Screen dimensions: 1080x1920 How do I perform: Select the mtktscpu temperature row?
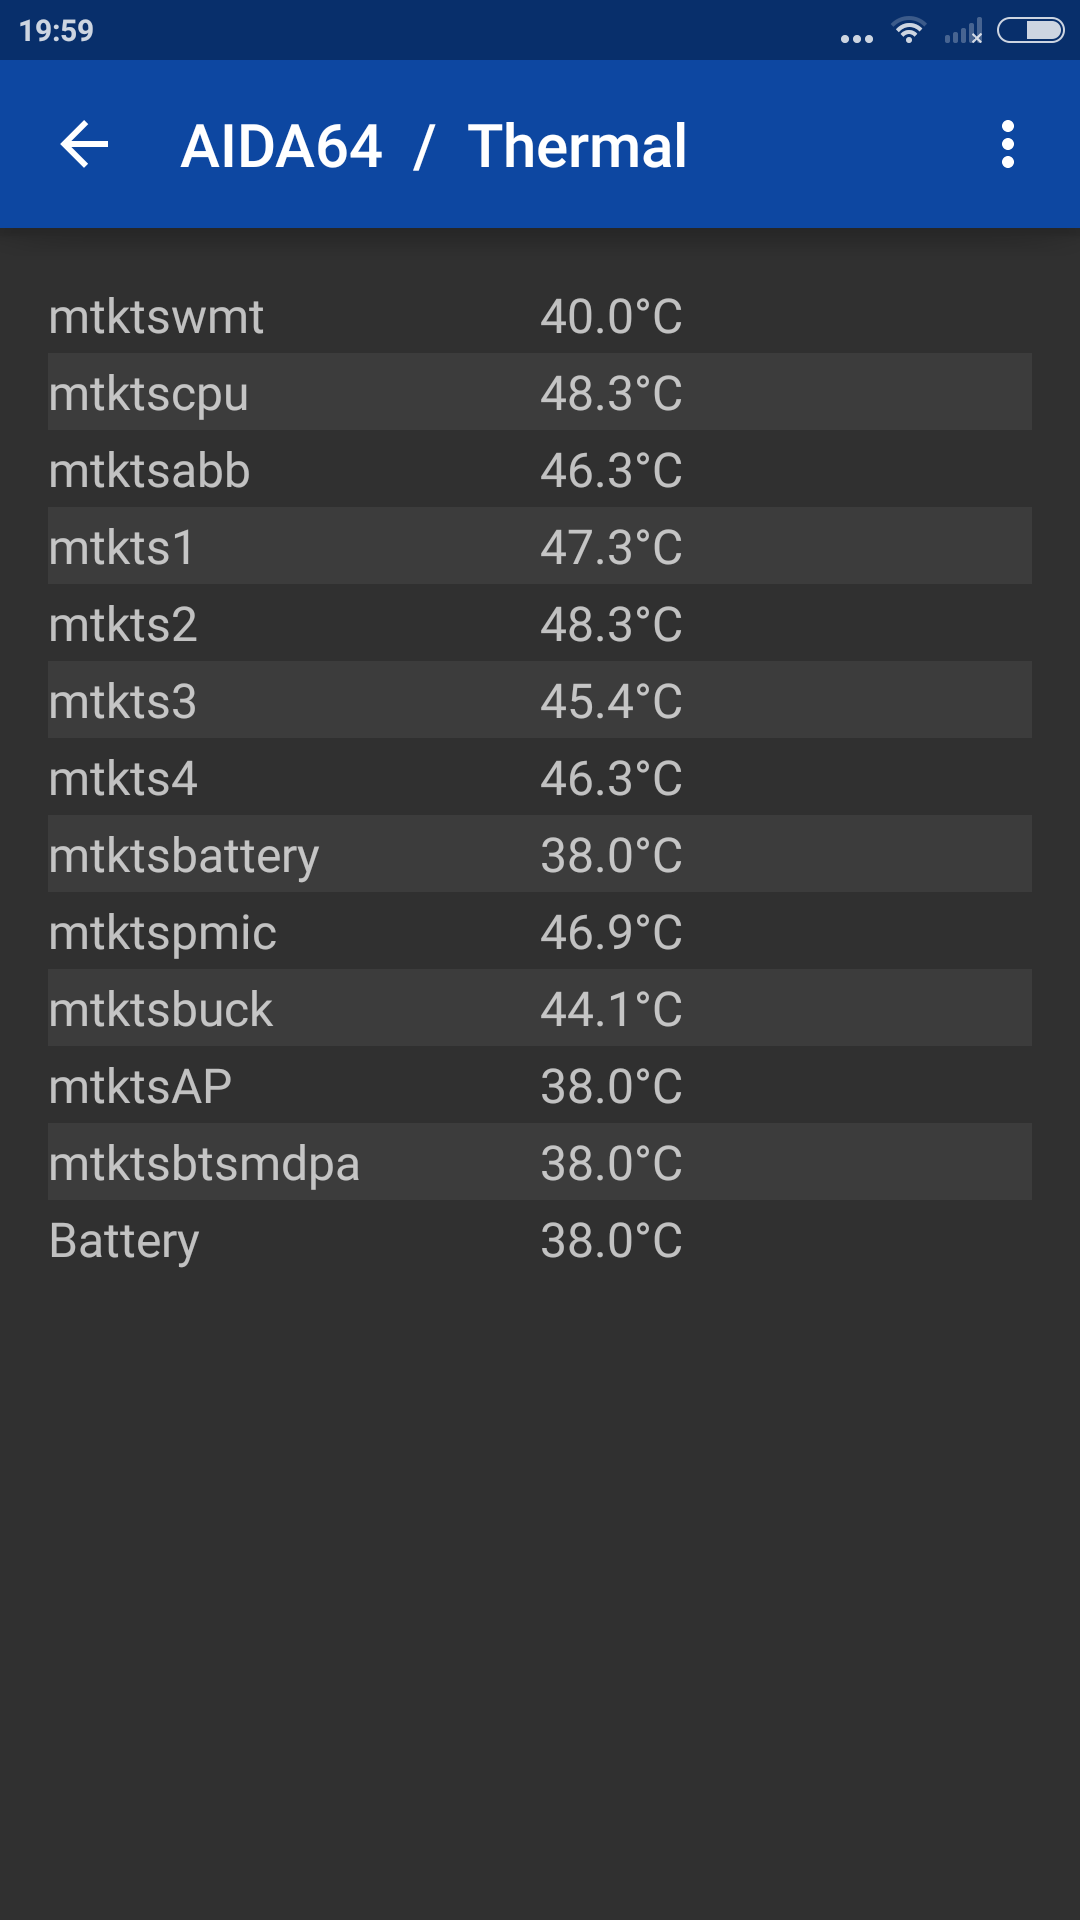pyautogui.click(x=540, y=393)
